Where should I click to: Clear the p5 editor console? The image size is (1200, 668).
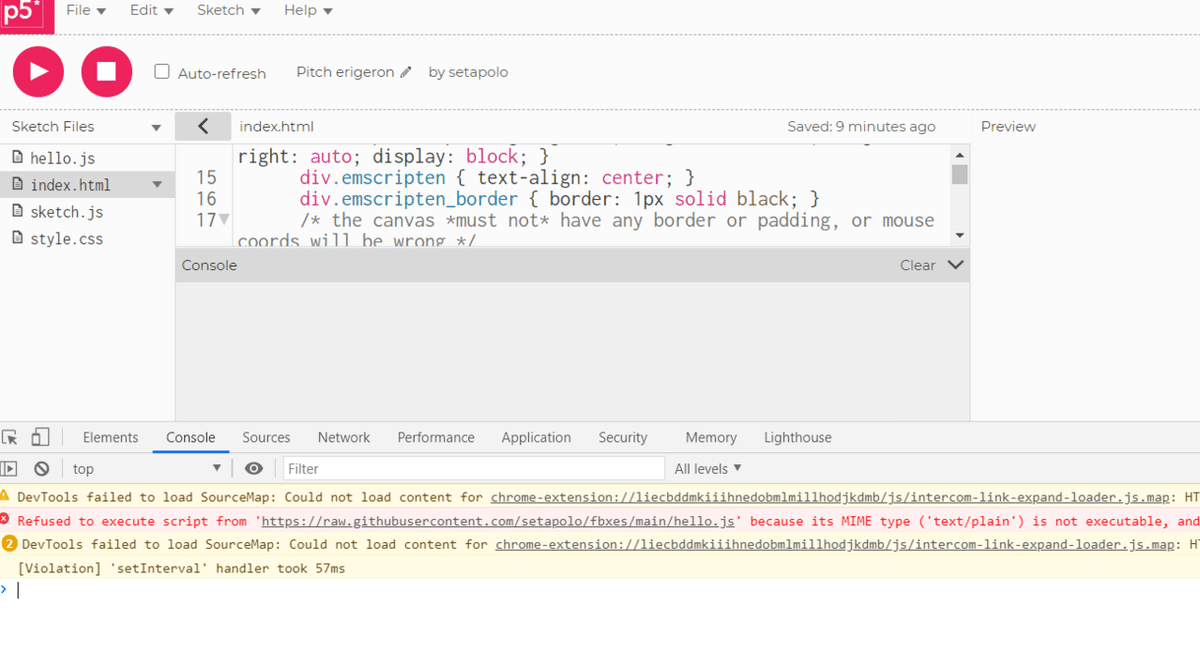[917, 265]
